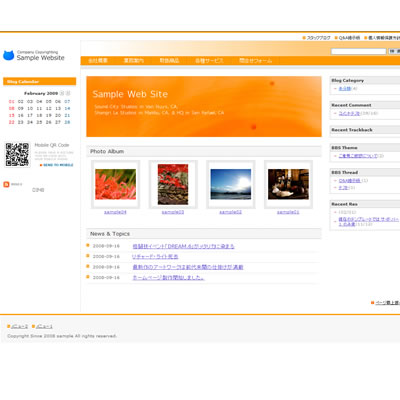Click the 検索 search button
400x400 pixels.
394,51
